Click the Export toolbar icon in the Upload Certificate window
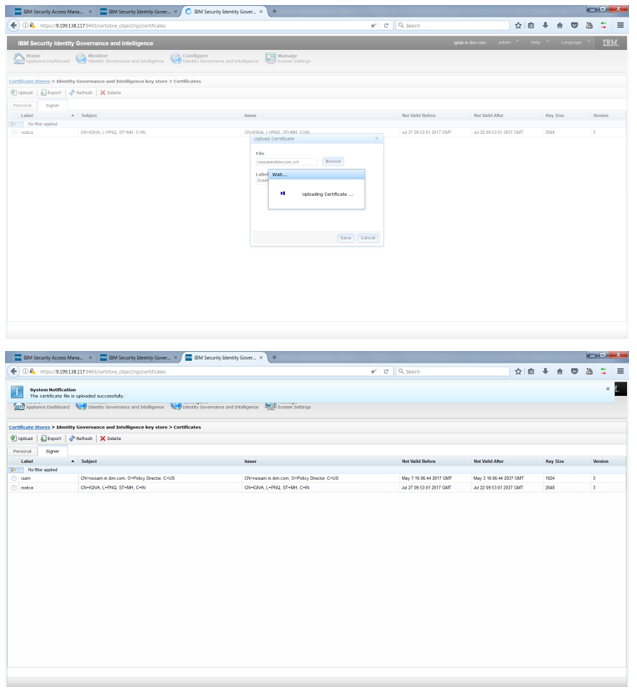This screenshot has height=700, width=637. pos(44,93)
